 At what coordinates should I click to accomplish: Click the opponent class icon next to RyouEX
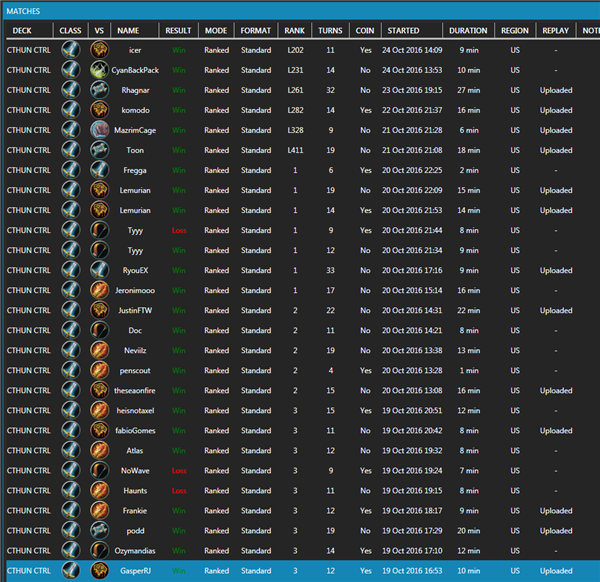pyautogui.click(x=99, y=270)
